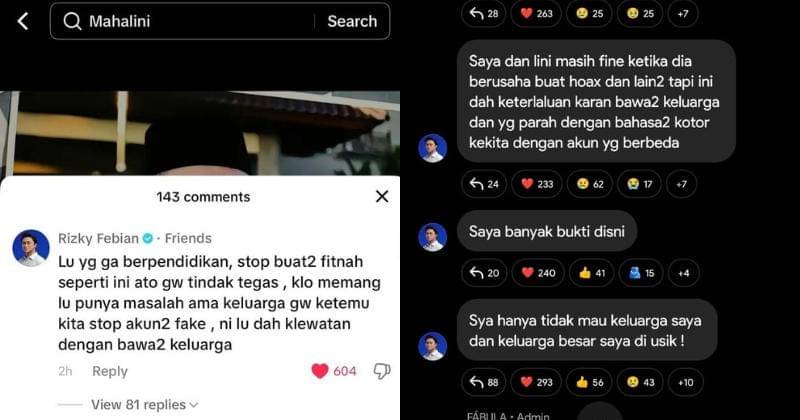Expand the +7 reactions below second message
800x420 pixels.
(x=682, y=184)
